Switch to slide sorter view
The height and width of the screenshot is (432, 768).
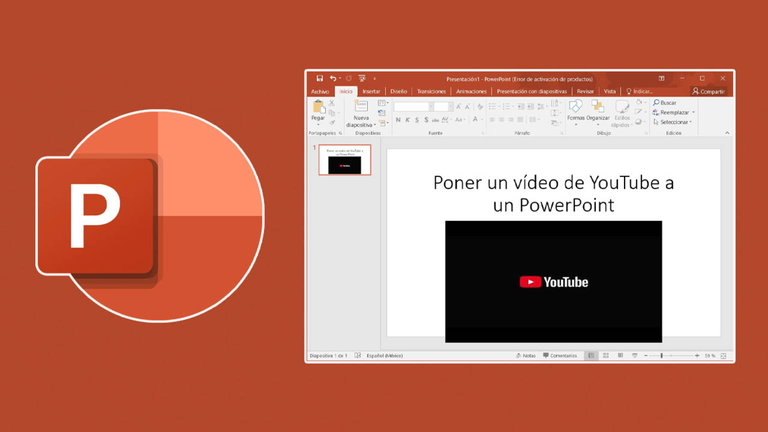(x=605, y=355)
